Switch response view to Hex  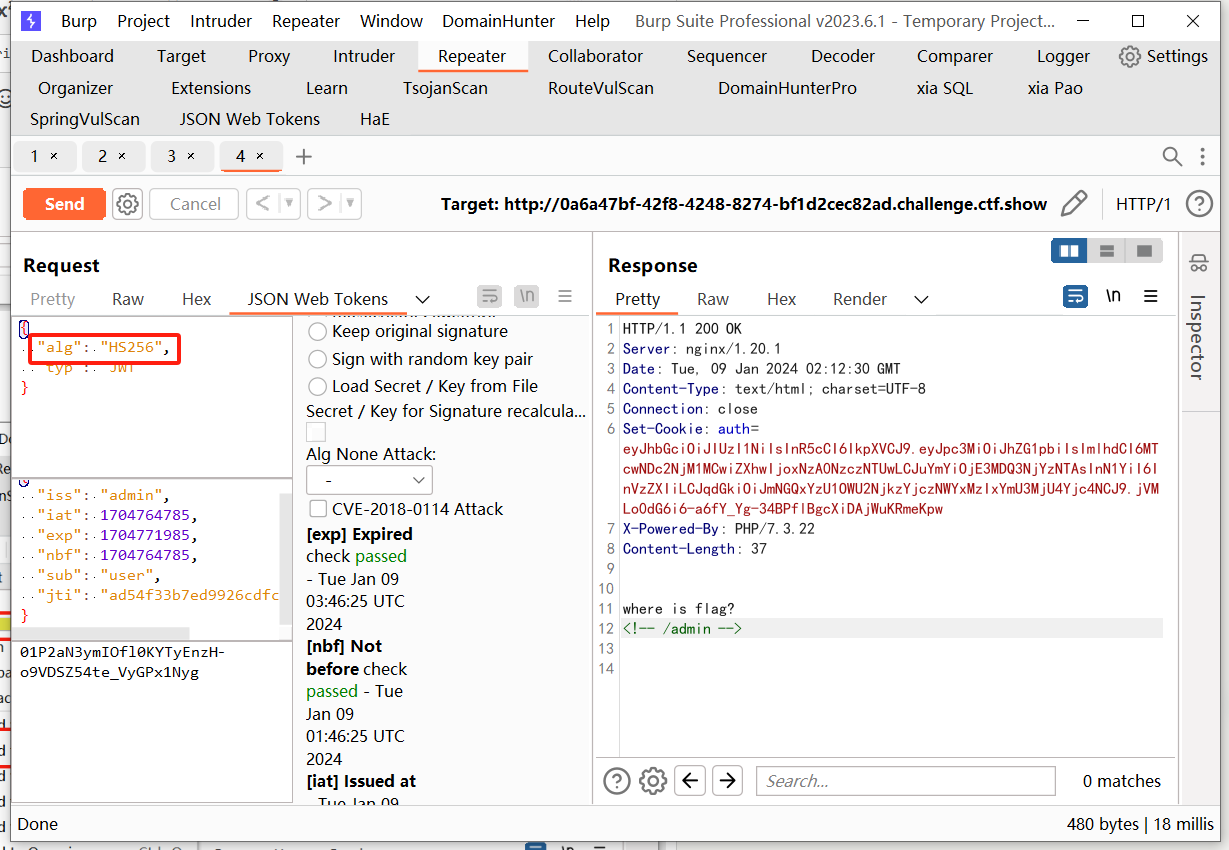click(782, 299)
